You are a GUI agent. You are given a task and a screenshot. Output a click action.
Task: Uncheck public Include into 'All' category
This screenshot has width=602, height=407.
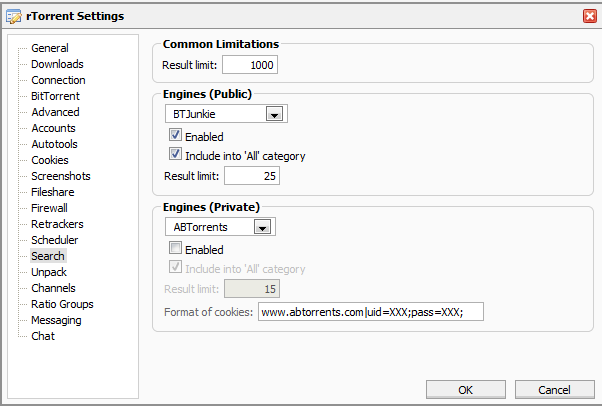[175, 155]
